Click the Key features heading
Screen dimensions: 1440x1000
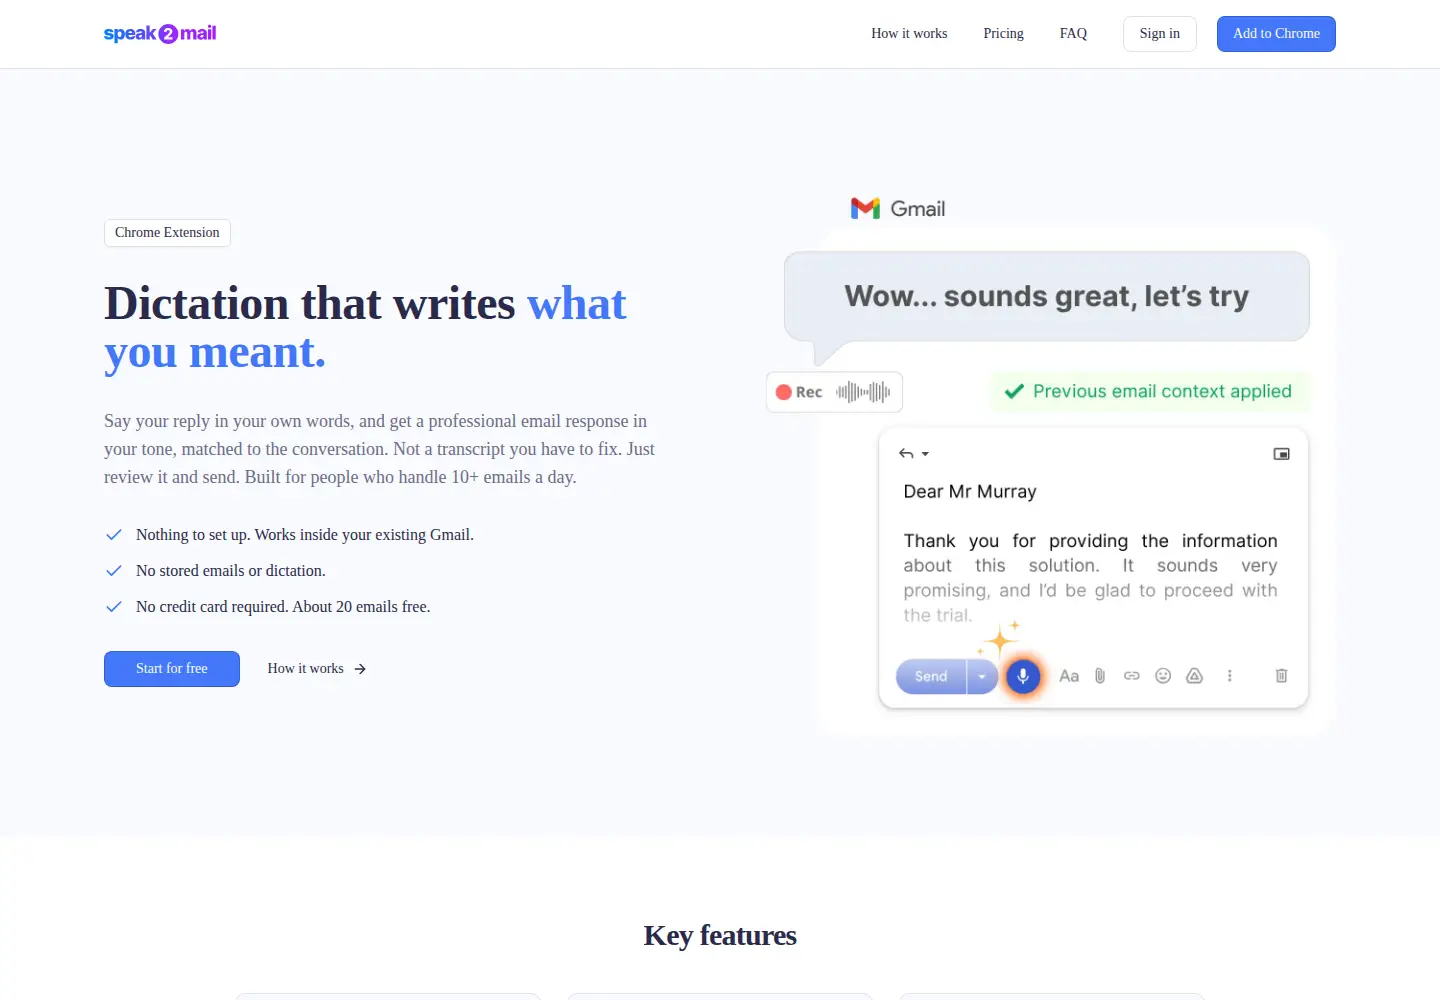720,935
